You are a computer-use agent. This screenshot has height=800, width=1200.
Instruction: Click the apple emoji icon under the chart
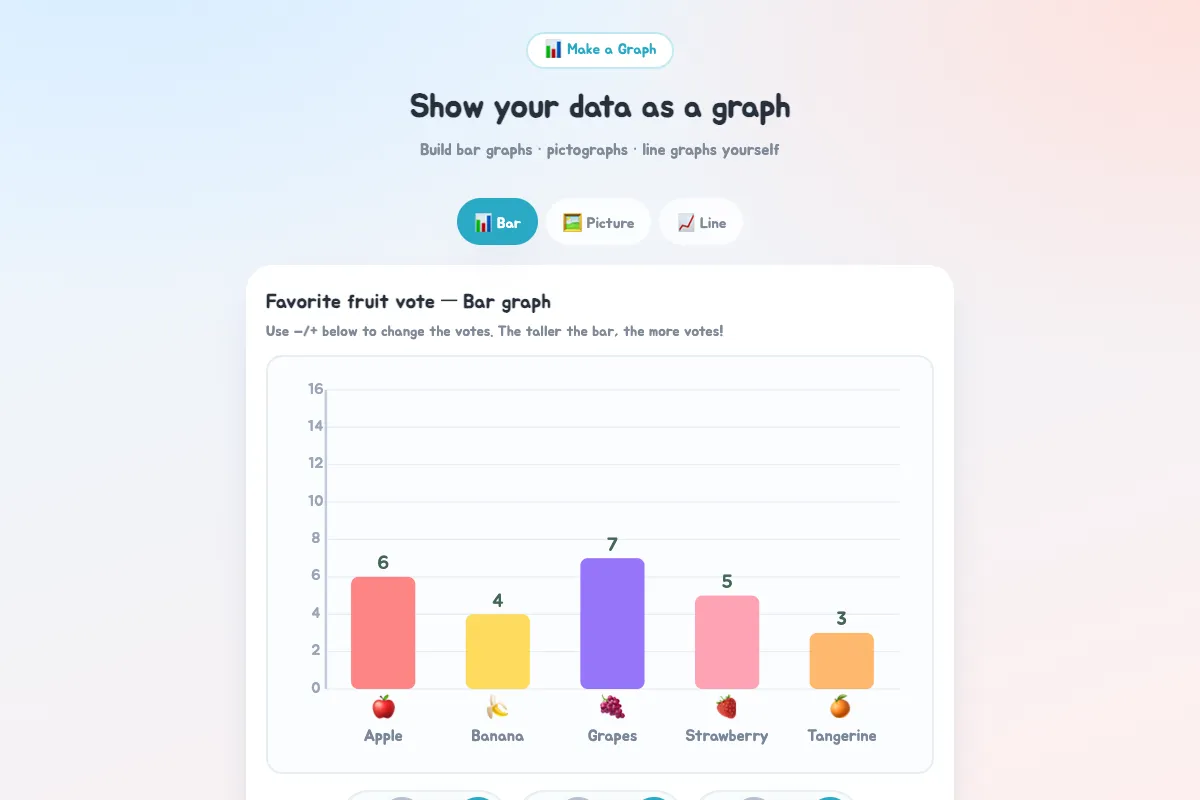click(x=383, y=707)
